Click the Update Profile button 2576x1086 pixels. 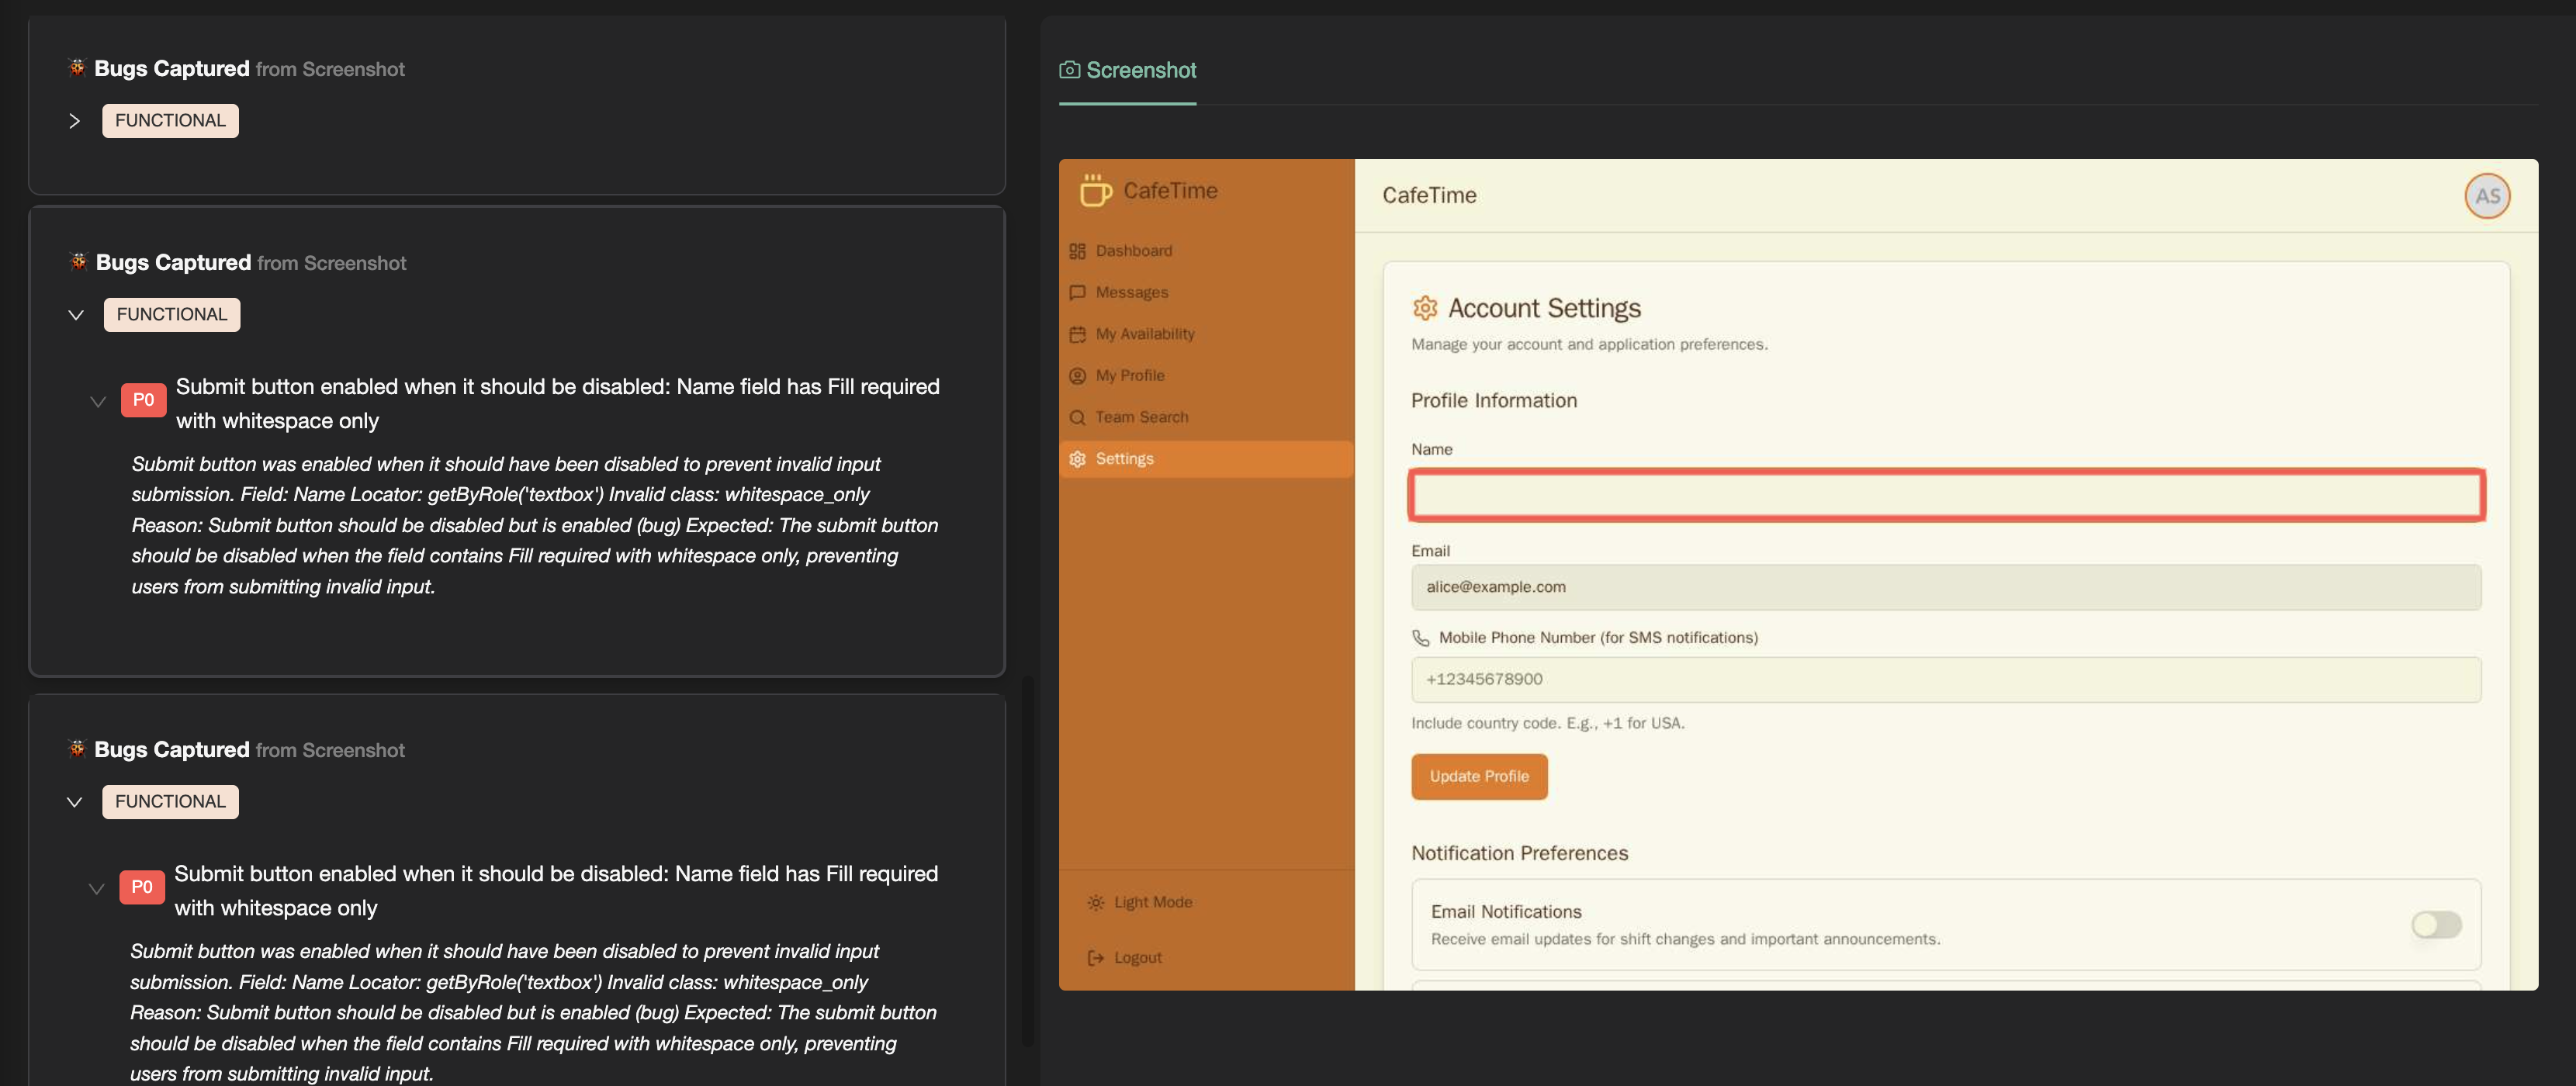(1479, 776)
